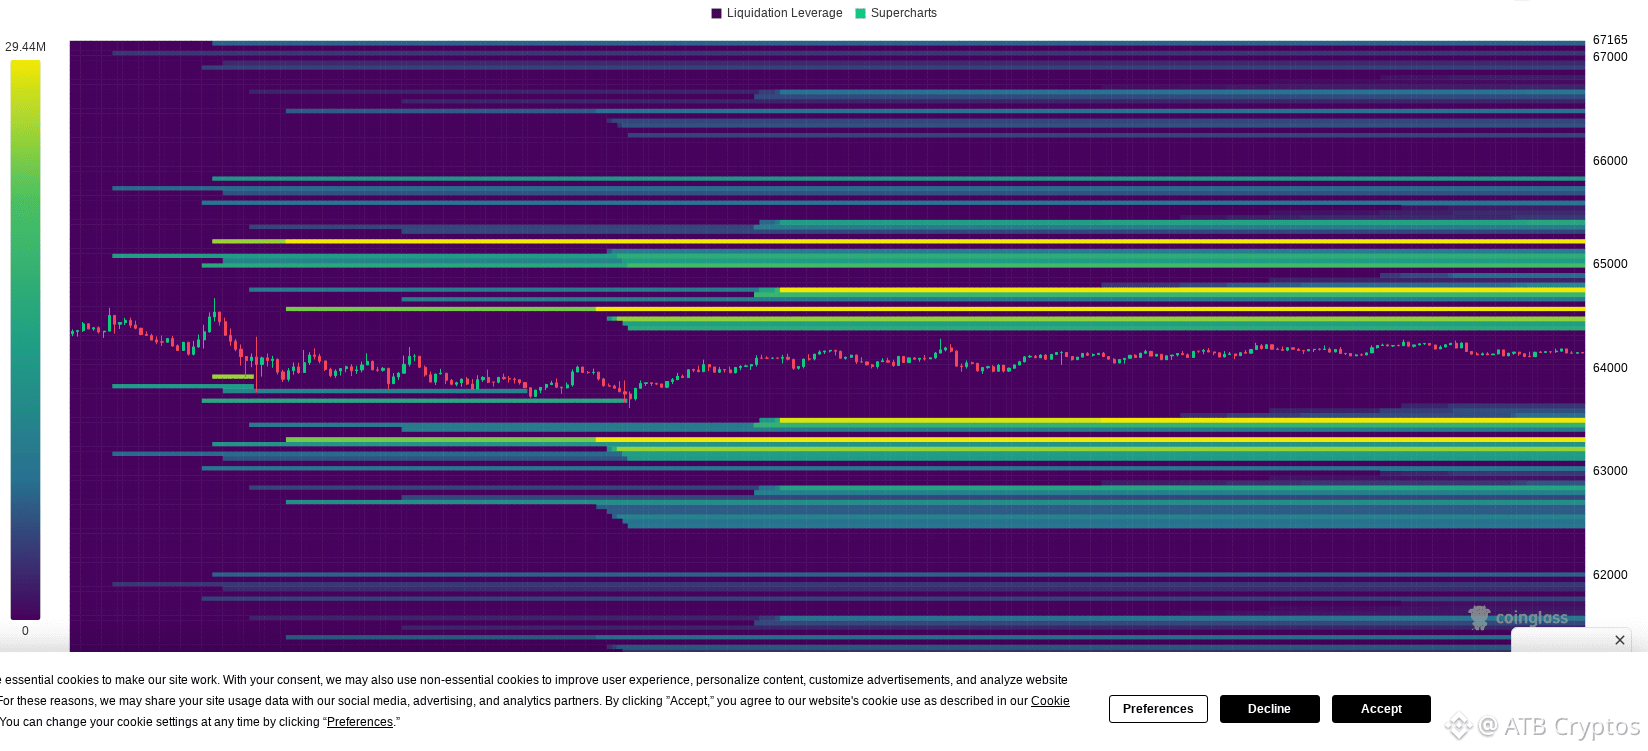
Task: Click the 66000 price axis label
Action: pos(1610,161)
